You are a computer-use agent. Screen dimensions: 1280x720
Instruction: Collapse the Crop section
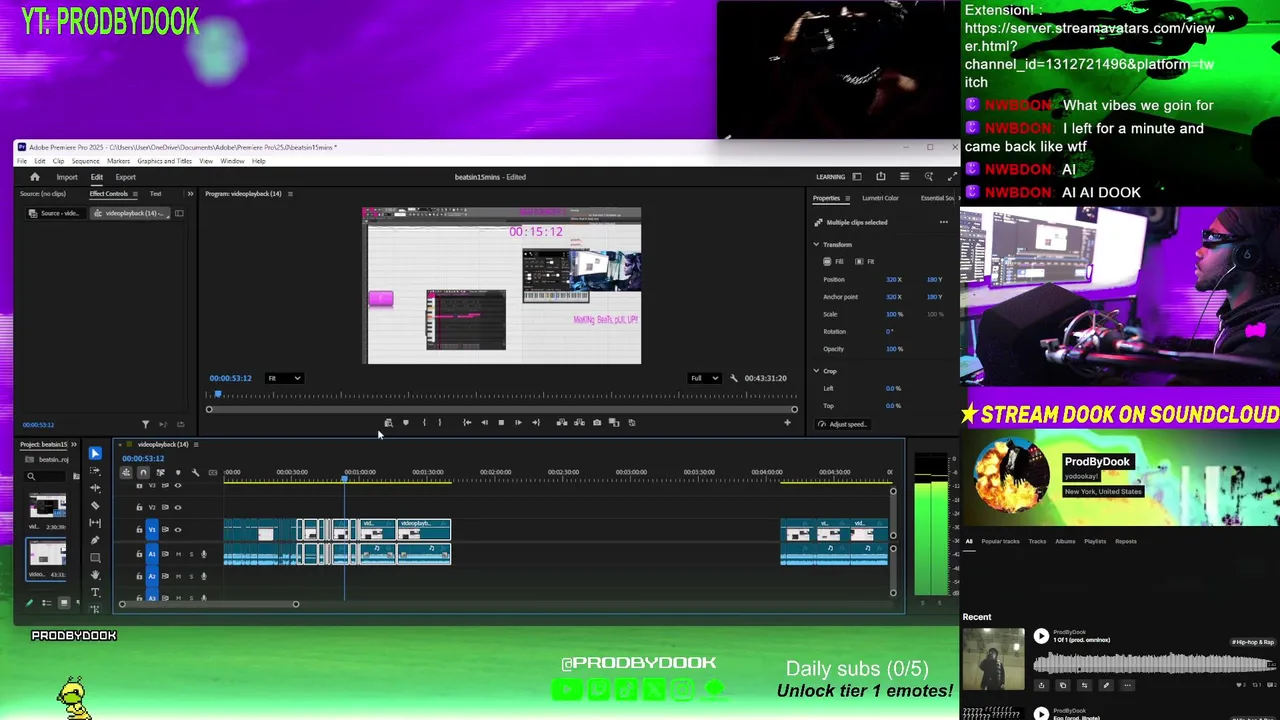816,371
